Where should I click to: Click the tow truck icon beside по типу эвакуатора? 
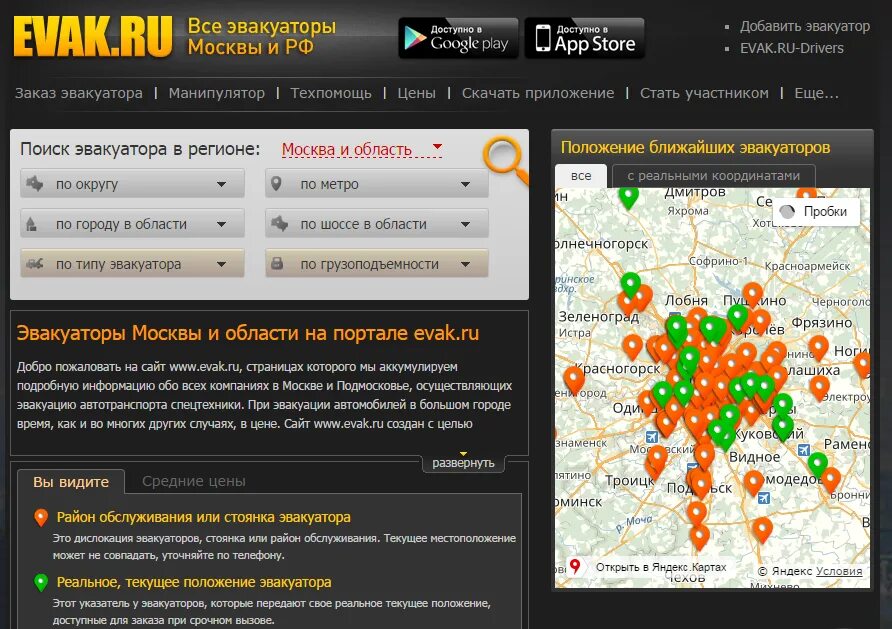35,264
